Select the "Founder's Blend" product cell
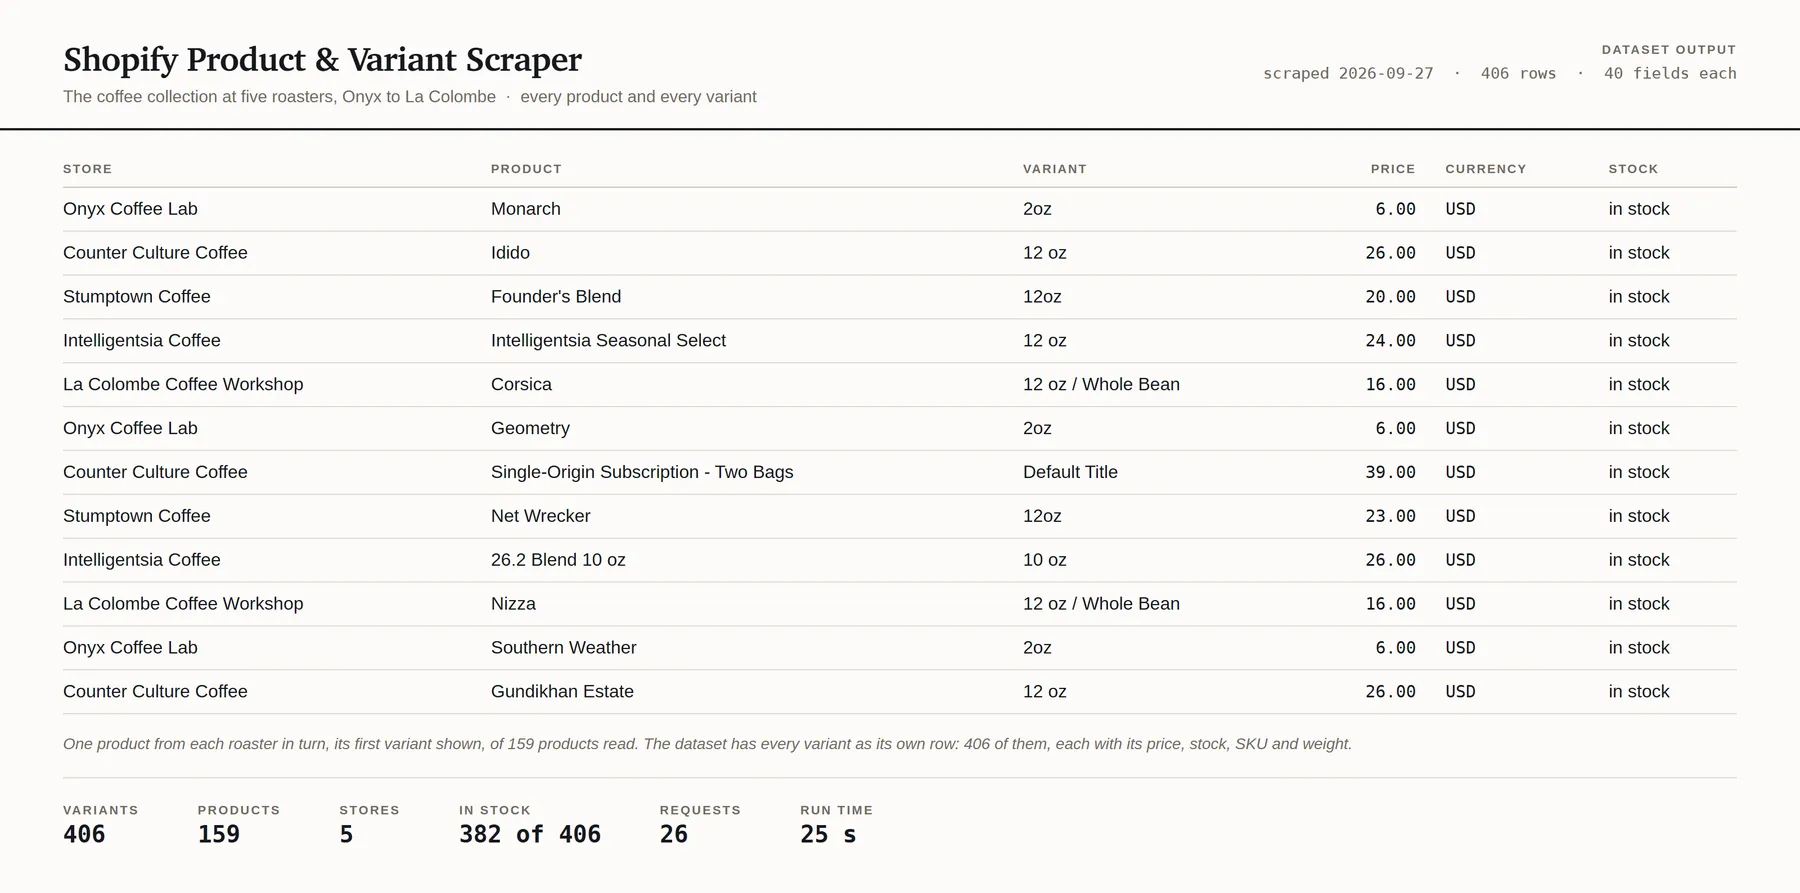This screenshot has width=1800, height=893. [556, 297]
